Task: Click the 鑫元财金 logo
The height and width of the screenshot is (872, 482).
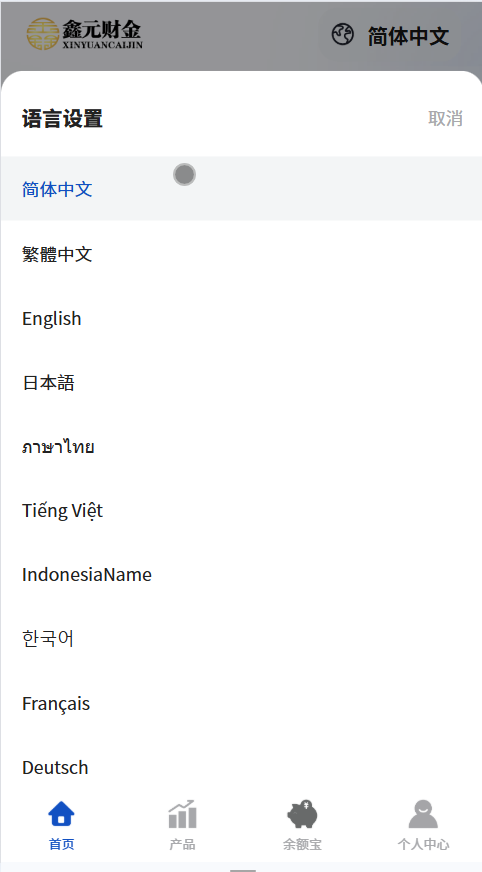Action: [x=85, y=34]
